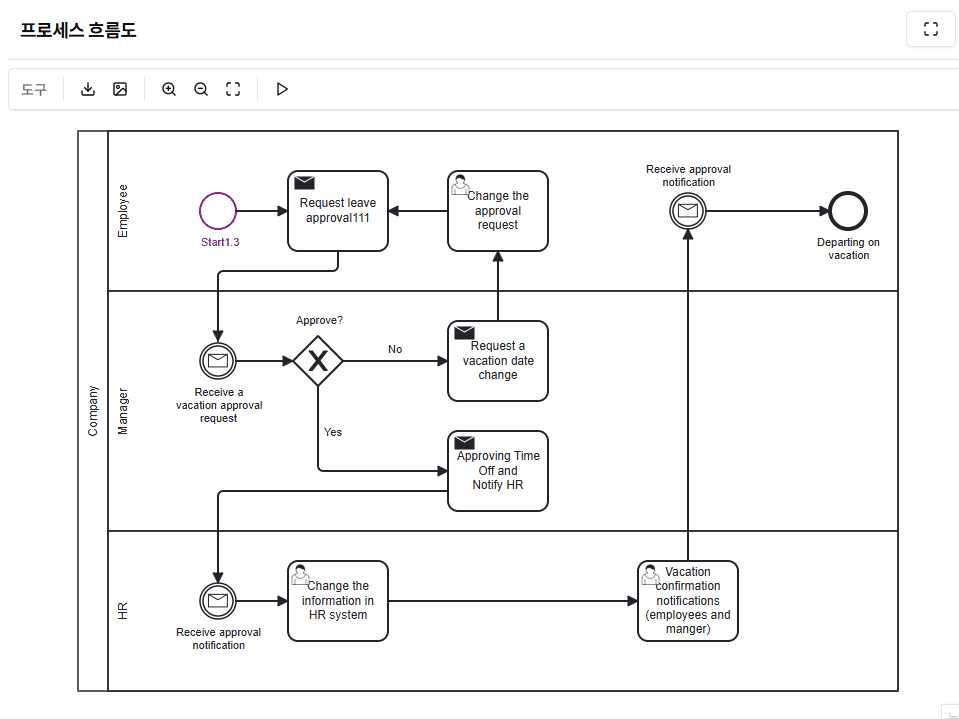Click the 'Request a vacation date change' task
Image resolution: width=959 pixels, height=719 pixels.
coord(498,361)
